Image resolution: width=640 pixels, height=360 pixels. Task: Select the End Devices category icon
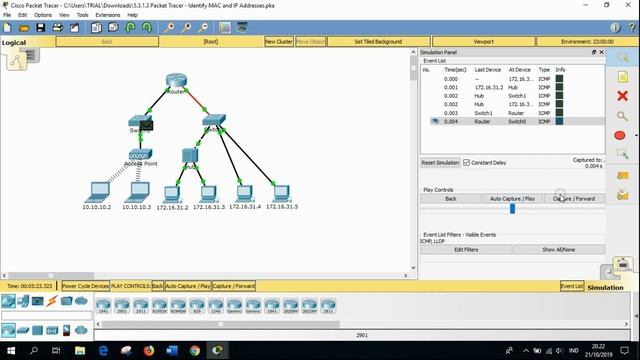[x=23, y=301]
